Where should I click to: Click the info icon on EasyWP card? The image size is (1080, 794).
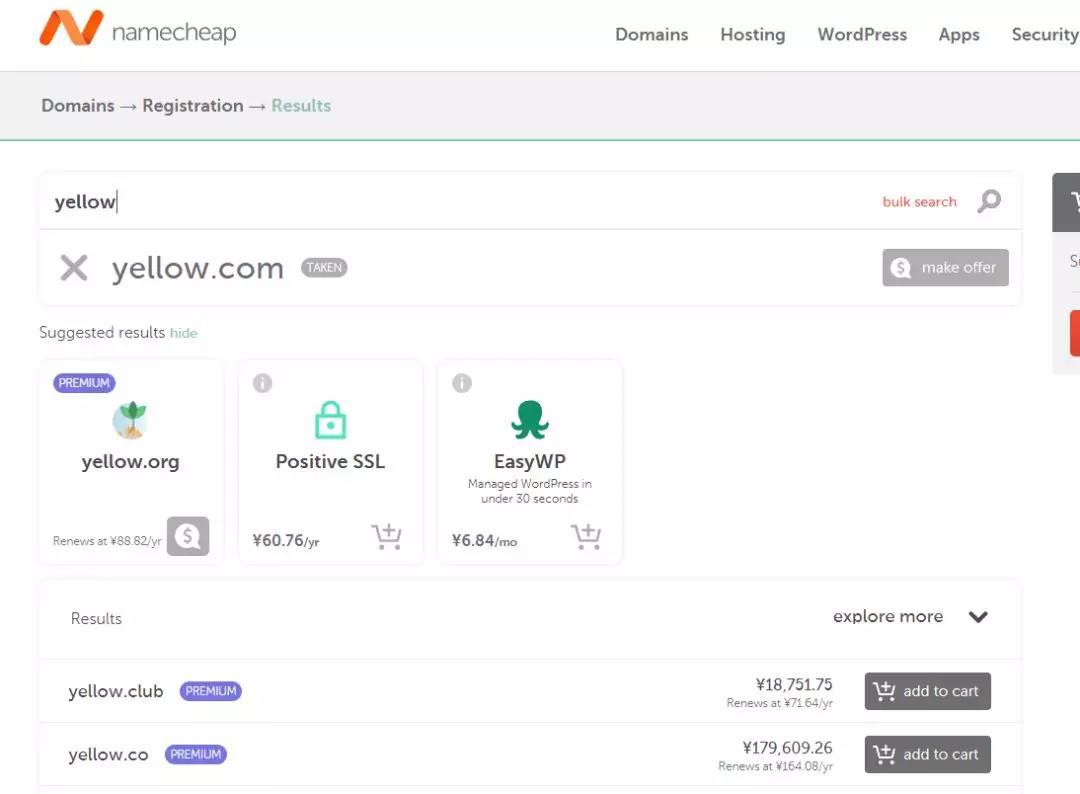(x=461, y=383)
